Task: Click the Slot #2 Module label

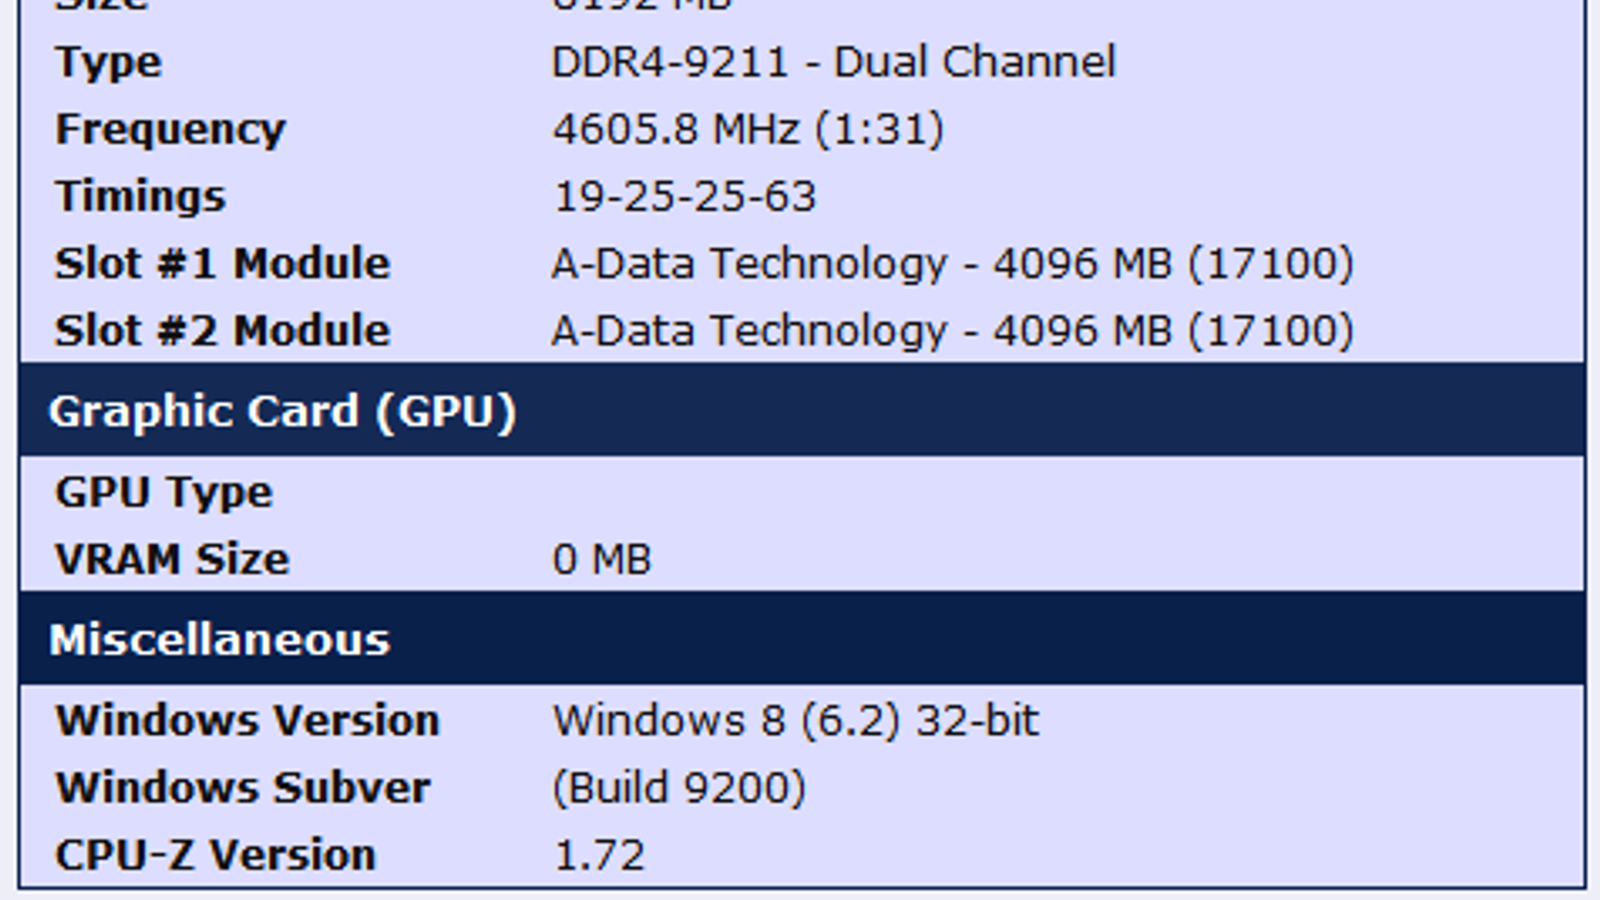Action: point(222,331)
